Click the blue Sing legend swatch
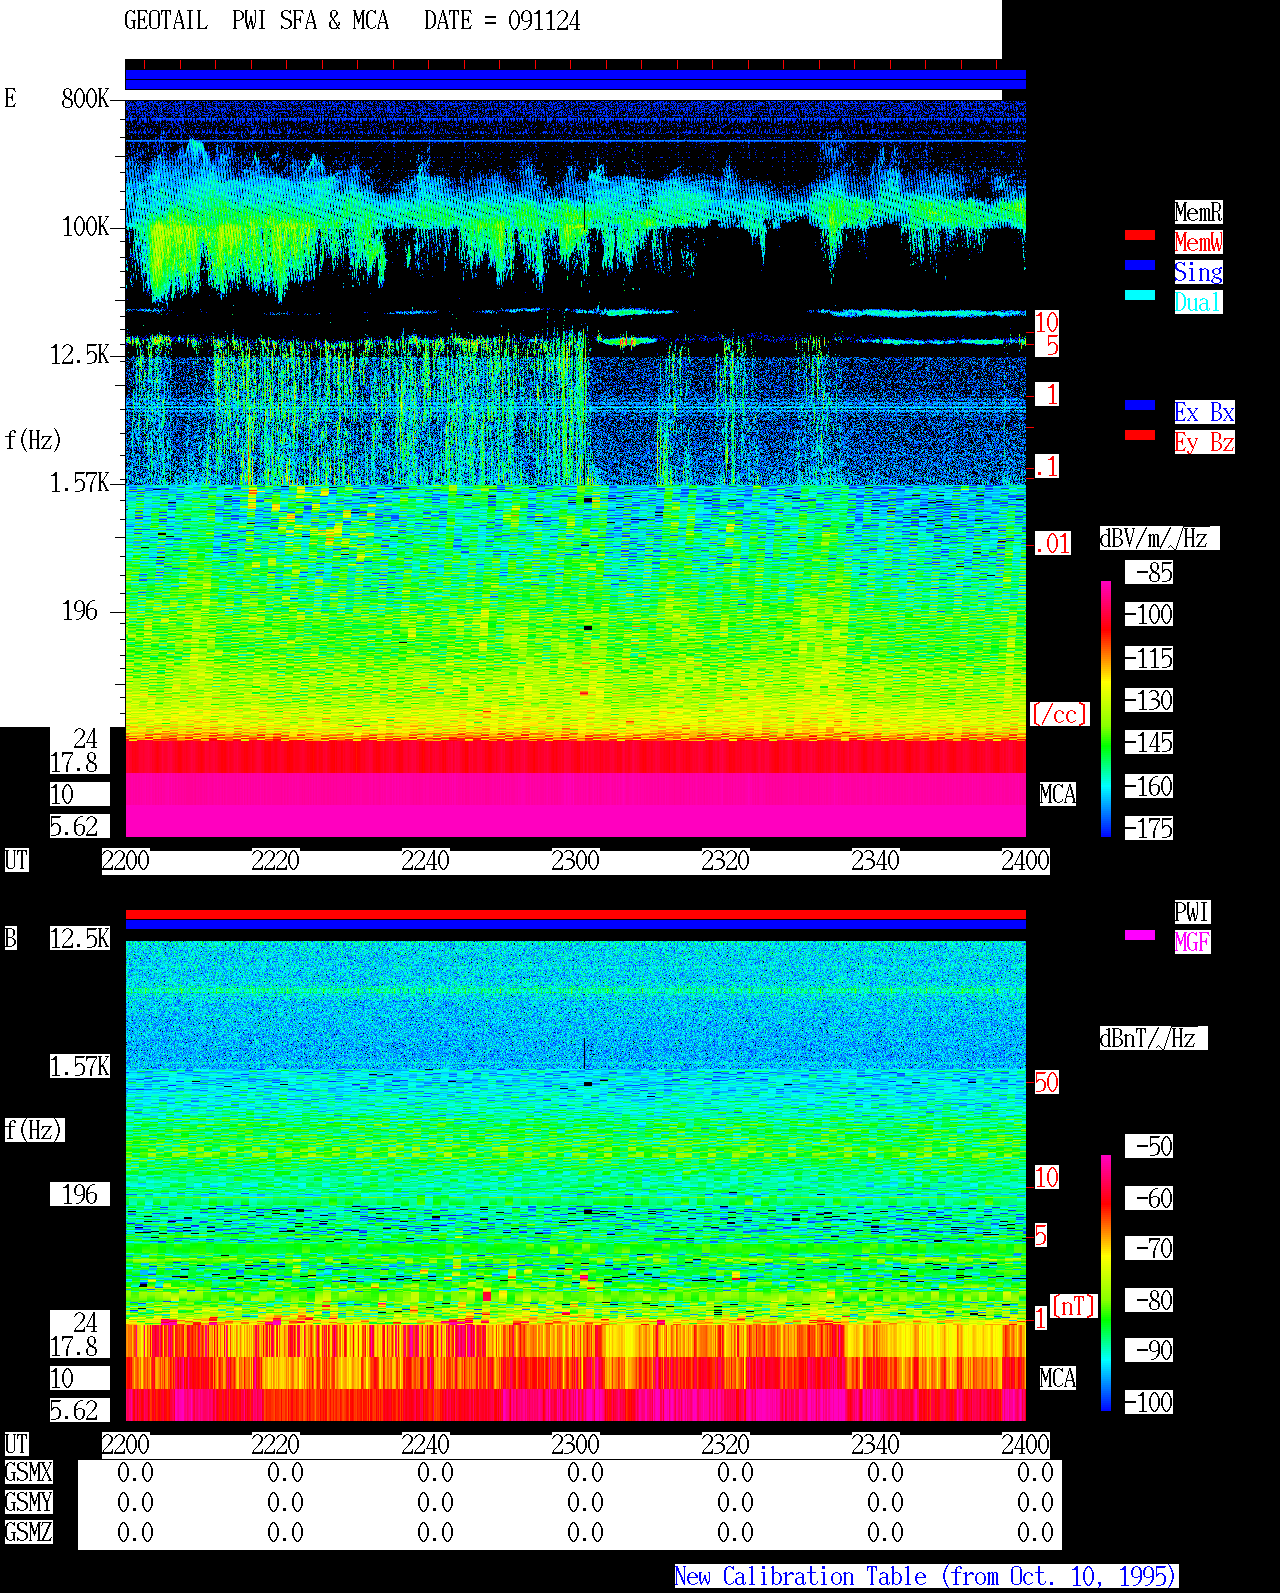 [x=1140, y=265]
